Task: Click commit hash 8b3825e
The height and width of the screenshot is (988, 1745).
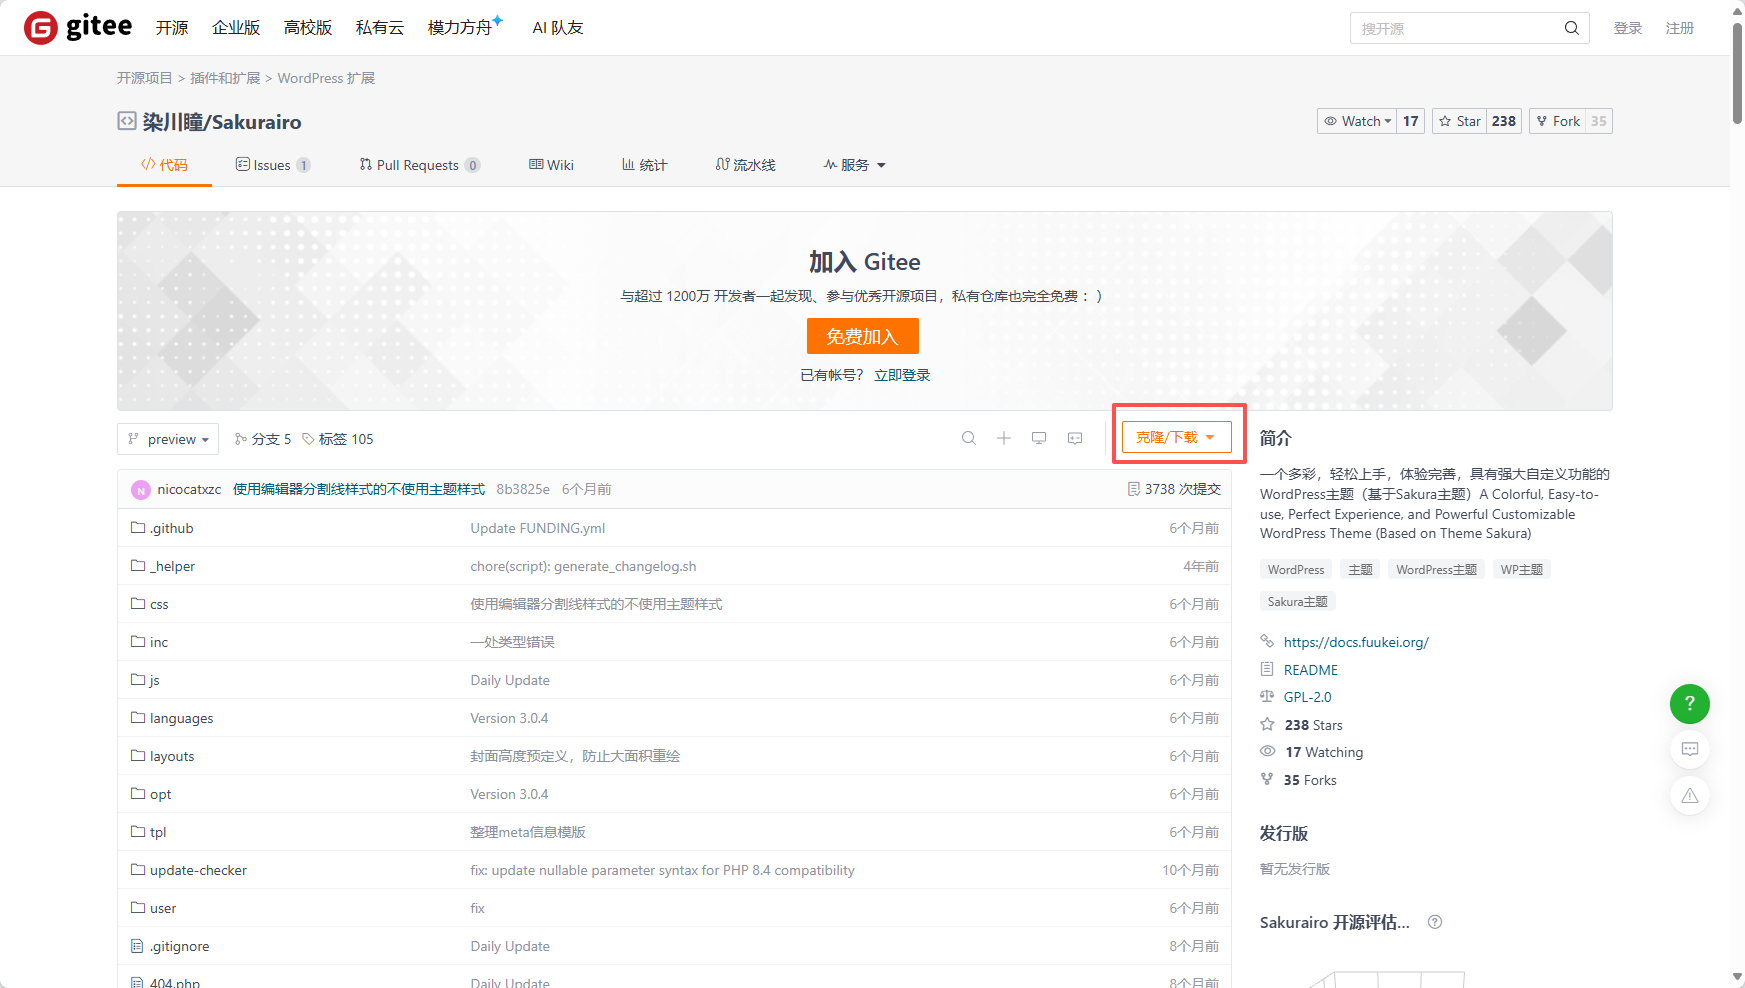Action: tap(523, 489)
